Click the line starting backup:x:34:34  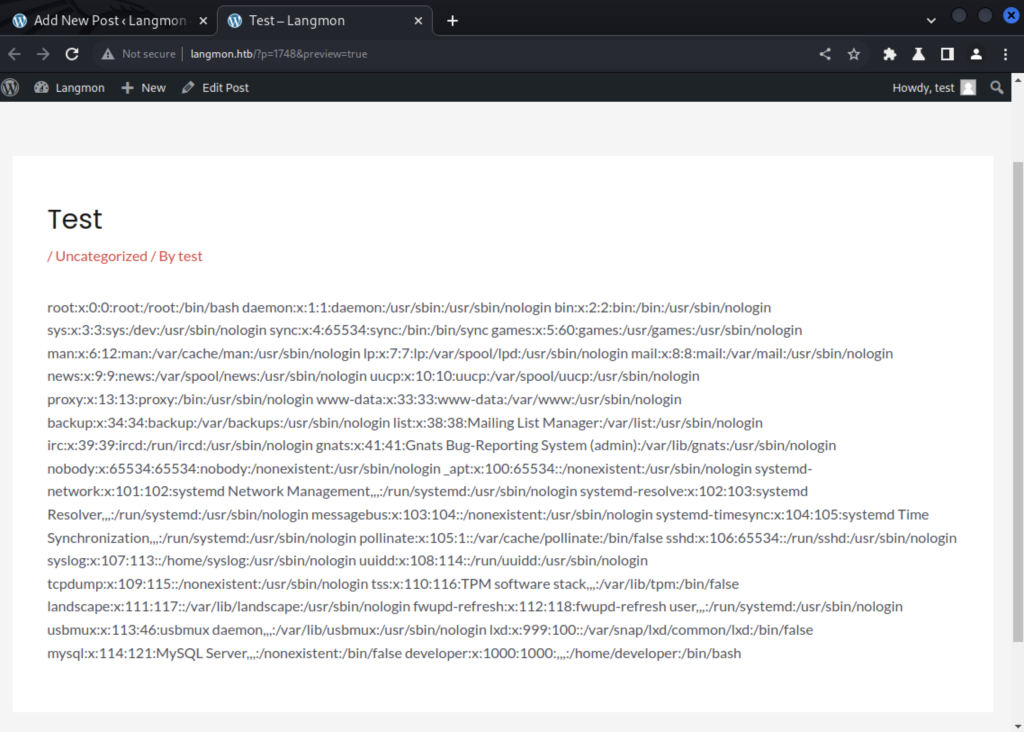[405, 423]
